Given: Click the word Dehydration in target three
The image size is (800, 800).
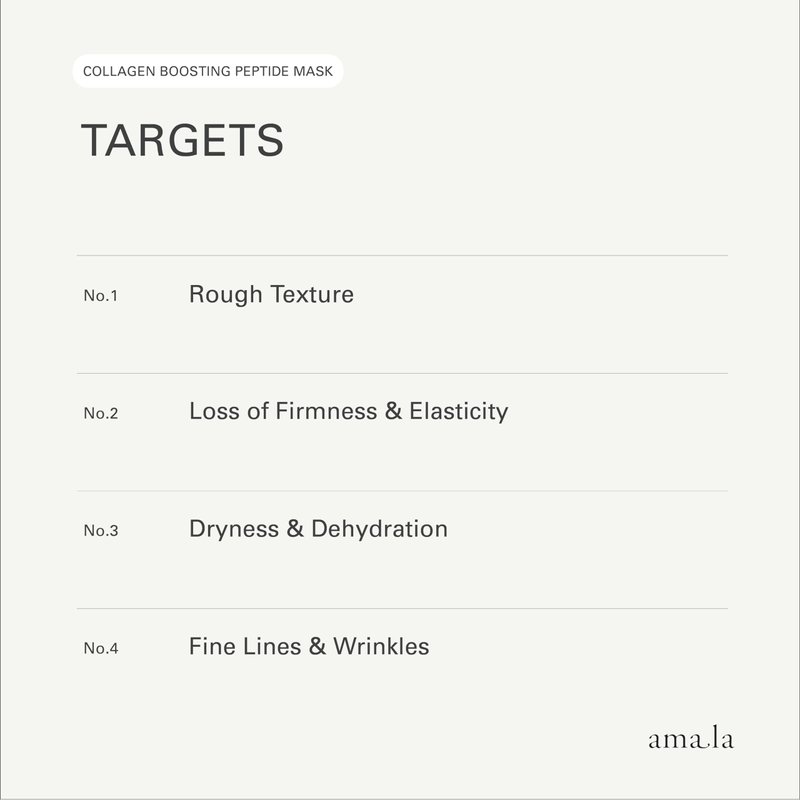Looking at the screenshot, I should point(379,528).
